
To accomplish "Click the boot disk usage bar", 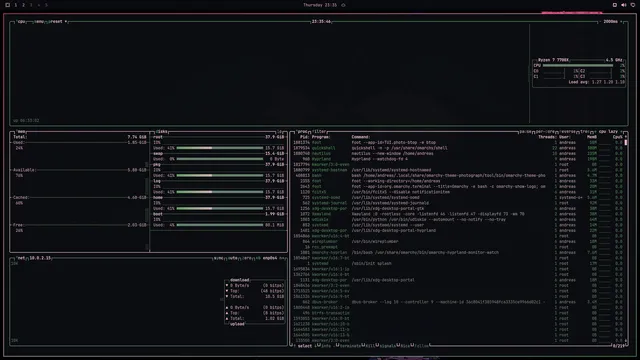I will click(220, 225).
